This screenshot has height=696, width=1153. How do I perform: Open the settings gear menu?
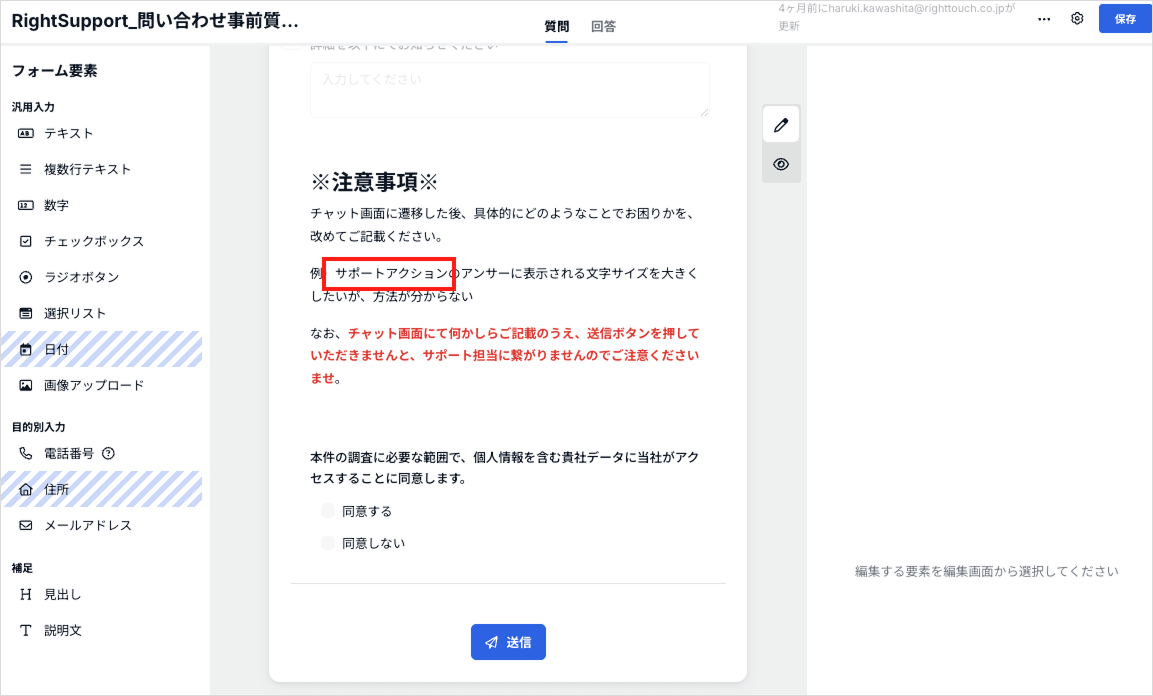pyautogui.click(x=1077, y=19)
